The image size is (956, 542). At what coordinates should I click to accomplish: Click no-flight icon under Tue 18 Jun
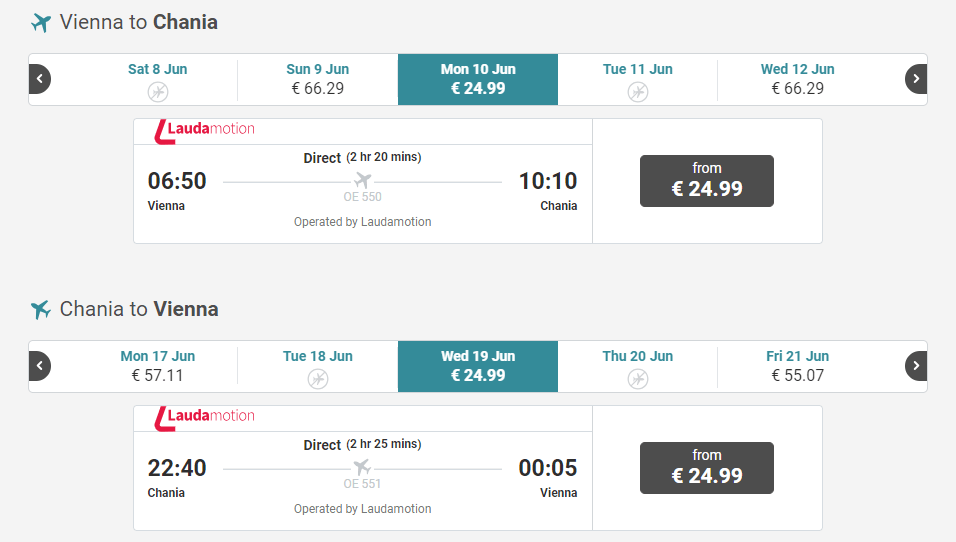pyautogui.click(x=318, y=379)
